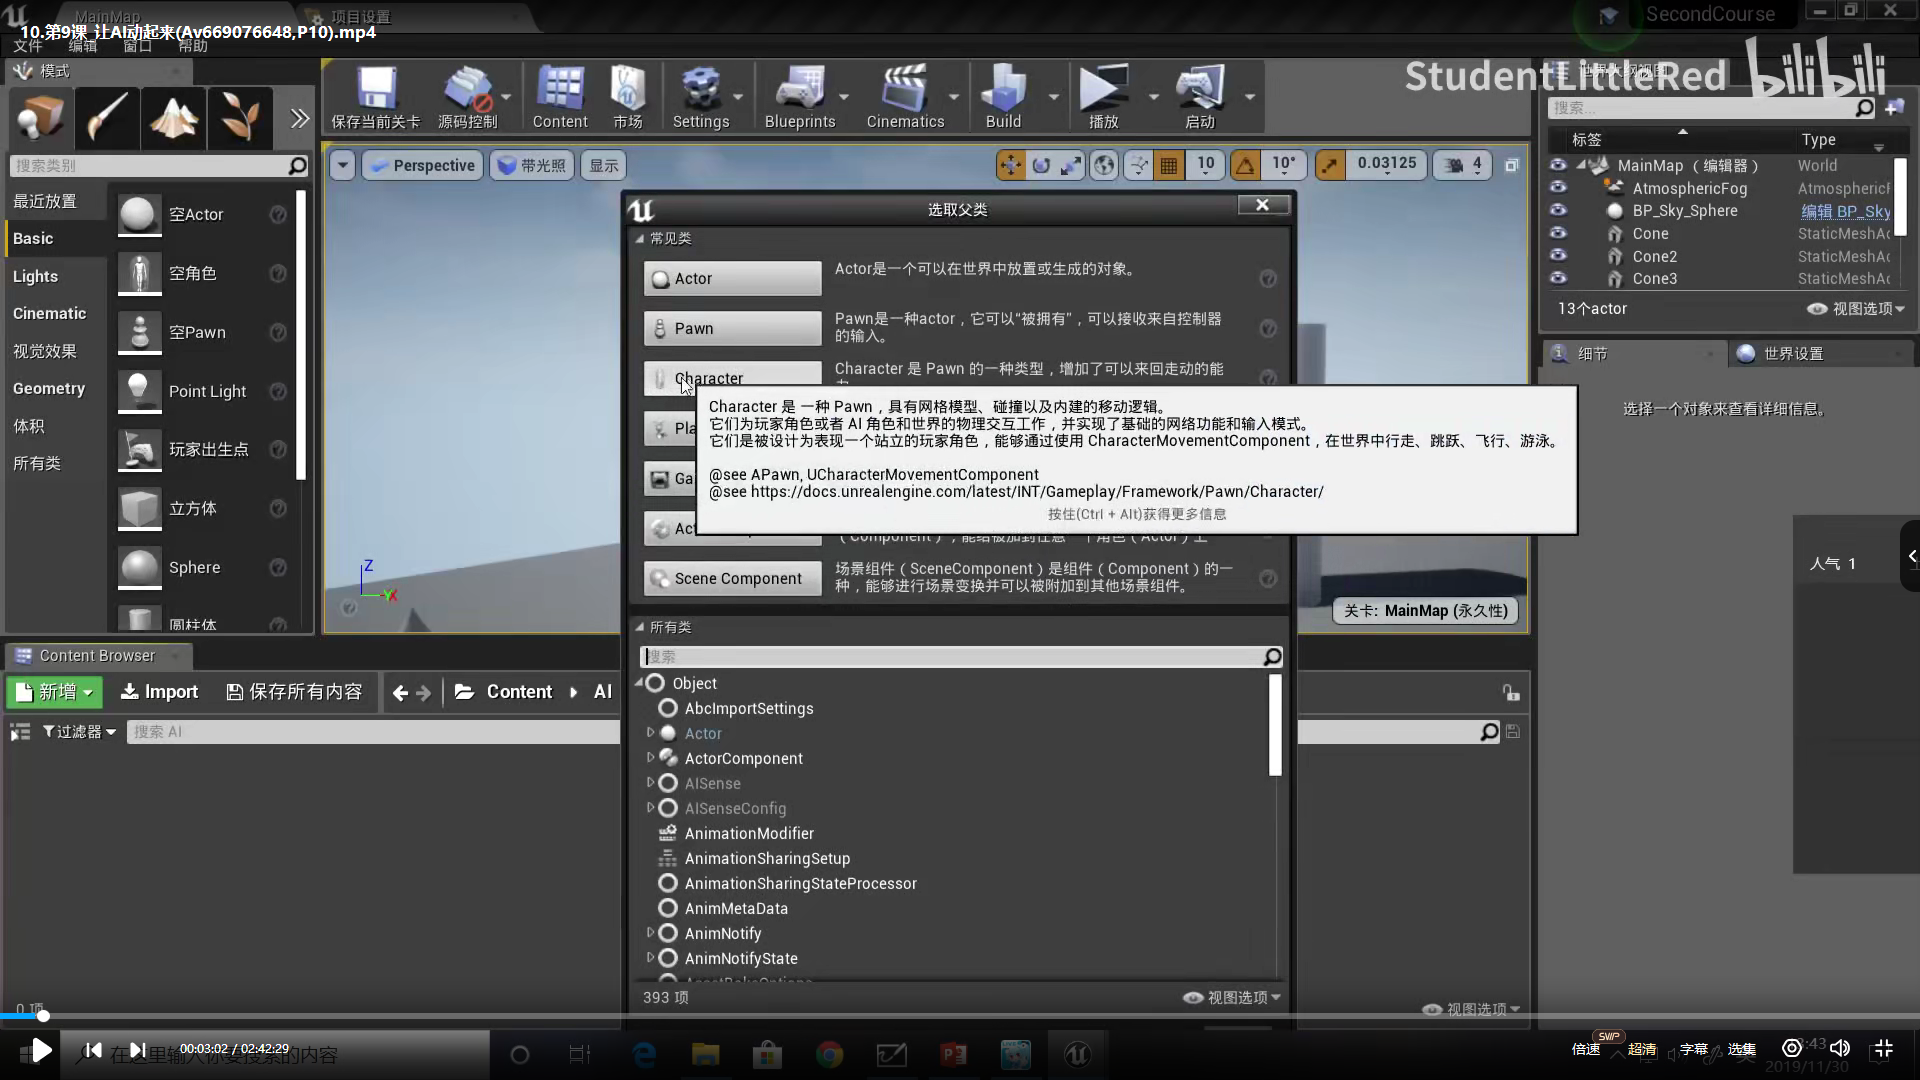This screenshot has height=1080, width=1920.
Task: Click the Play (播放) toolbar icon
Action: tap(1103, 97)
